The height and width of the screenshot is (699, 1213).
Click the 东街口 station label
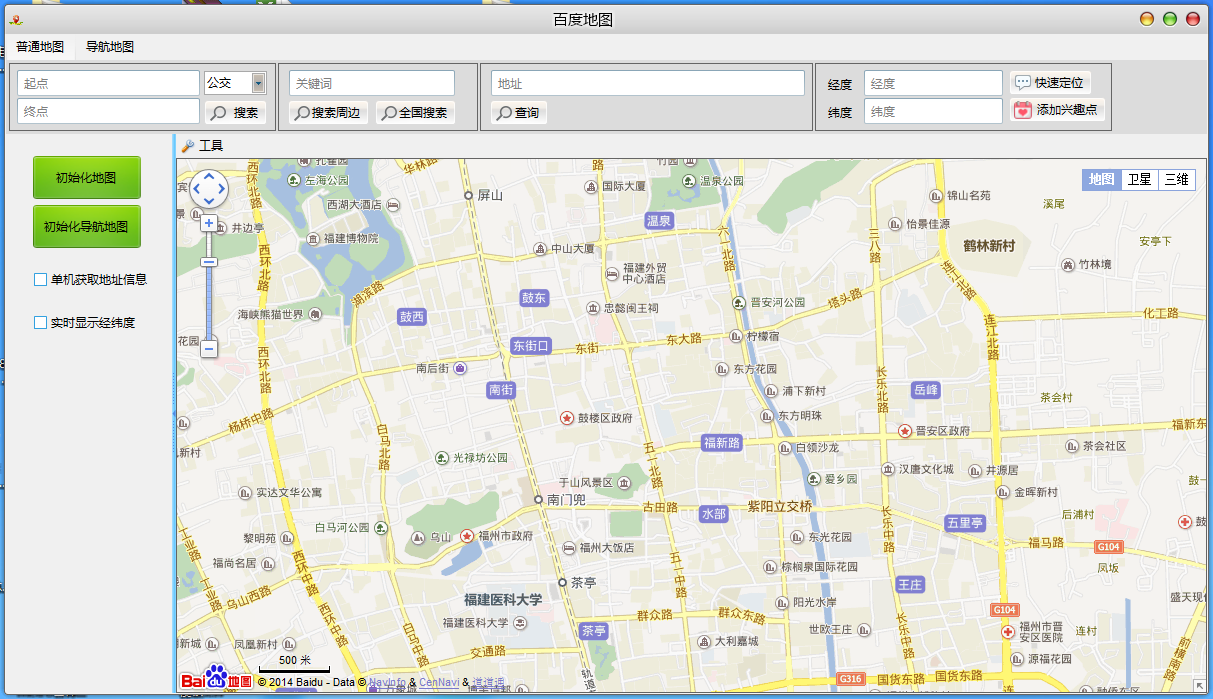coord(531,346)
